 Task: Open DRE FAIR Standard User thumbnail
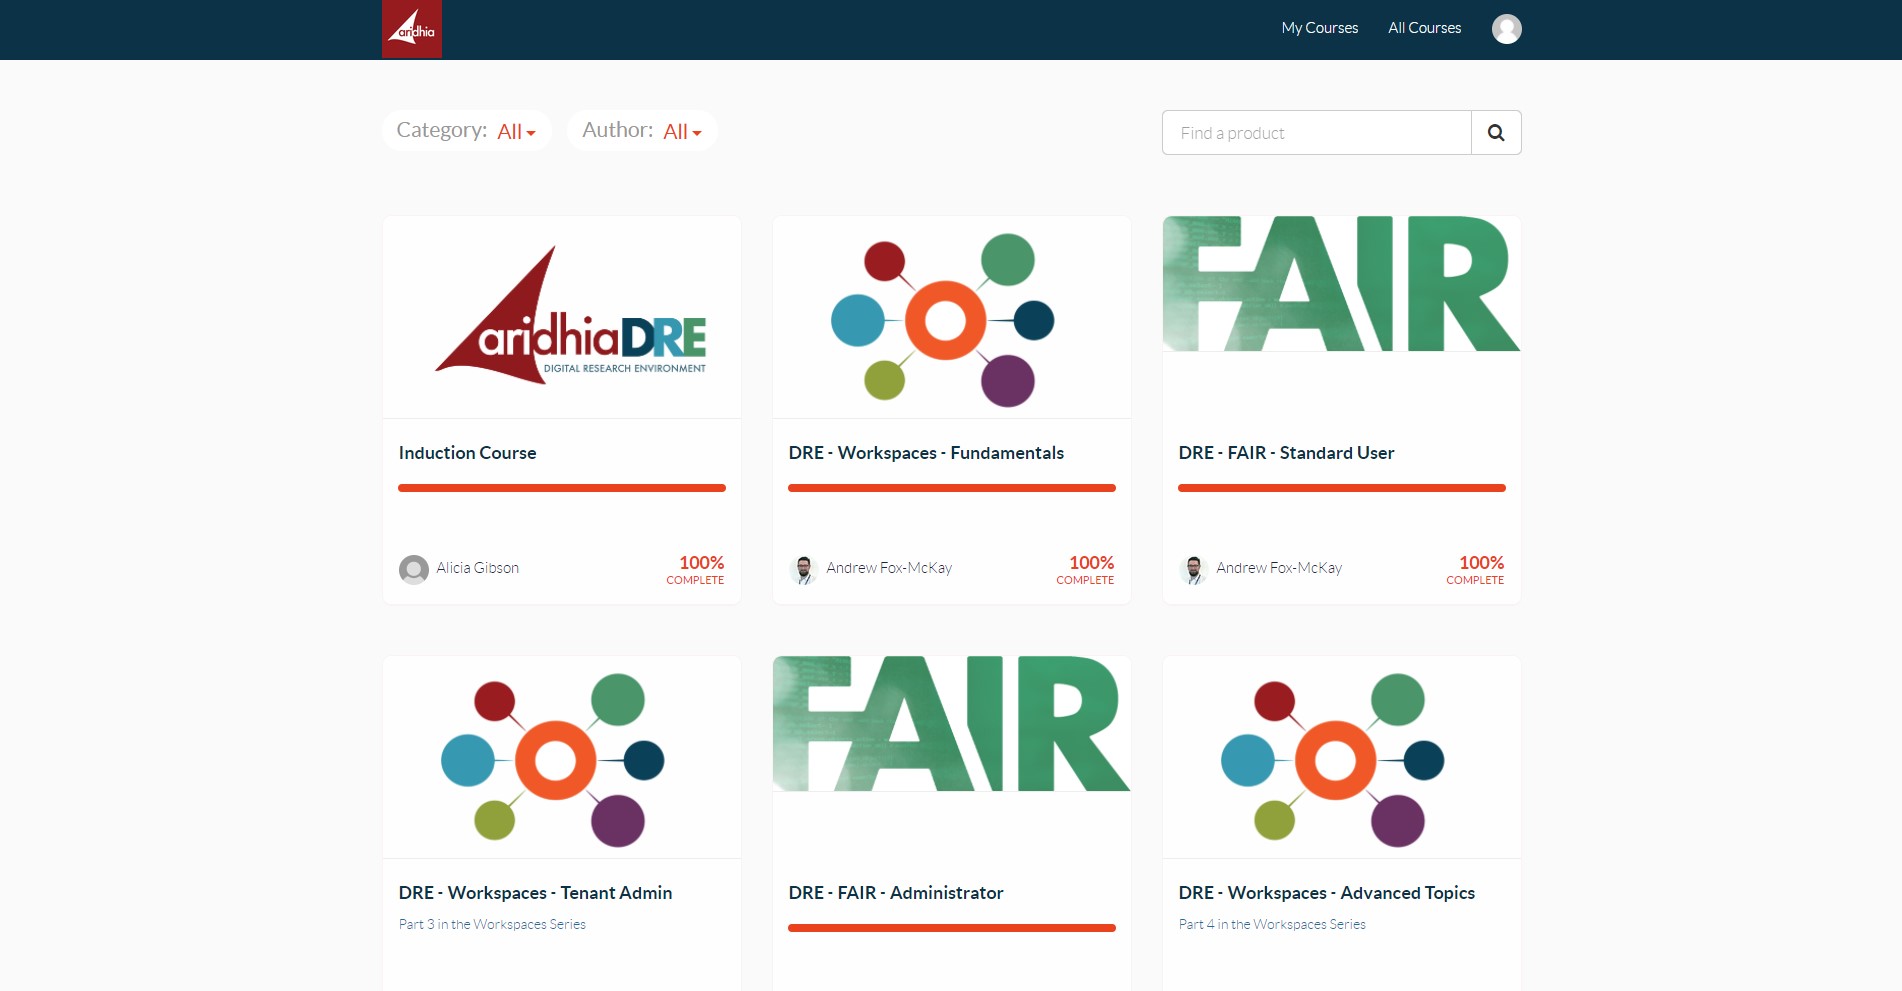tap(1342, 284)
